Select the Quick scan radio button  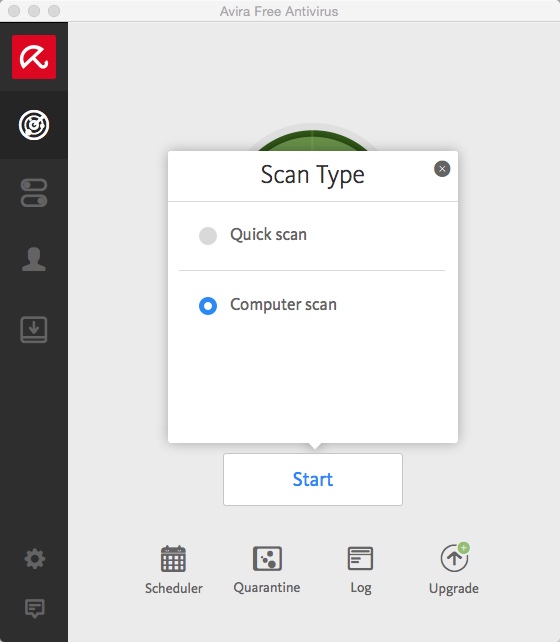click(x=208, y=236)
